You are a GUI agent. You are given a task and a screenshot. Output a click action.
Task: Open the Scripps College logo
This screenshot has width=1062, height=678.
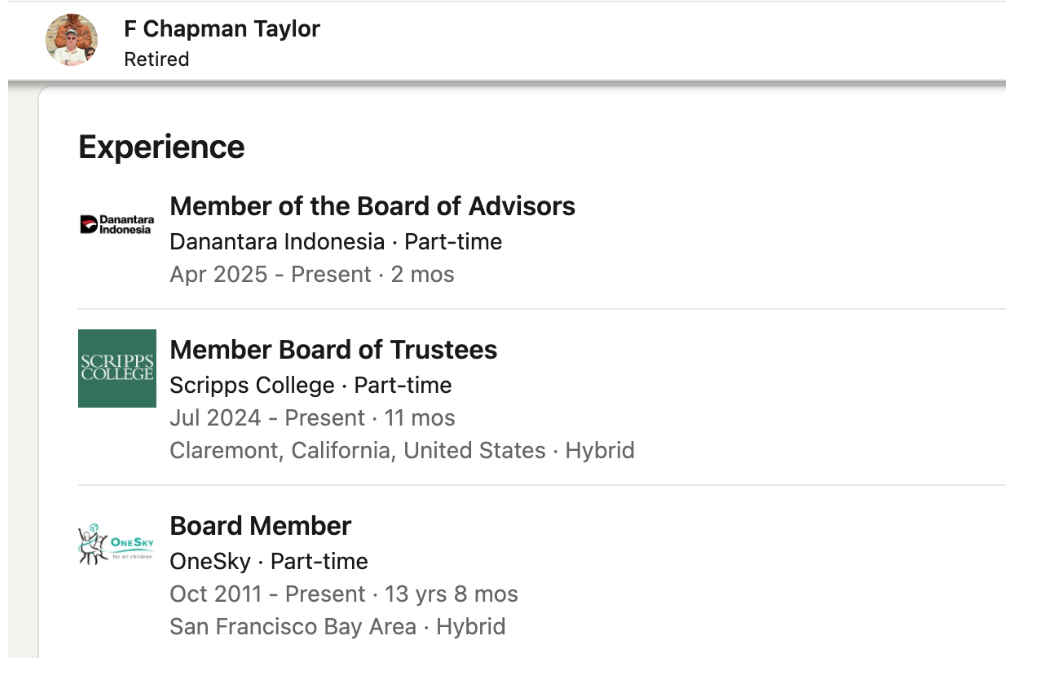tap(117, 368)
